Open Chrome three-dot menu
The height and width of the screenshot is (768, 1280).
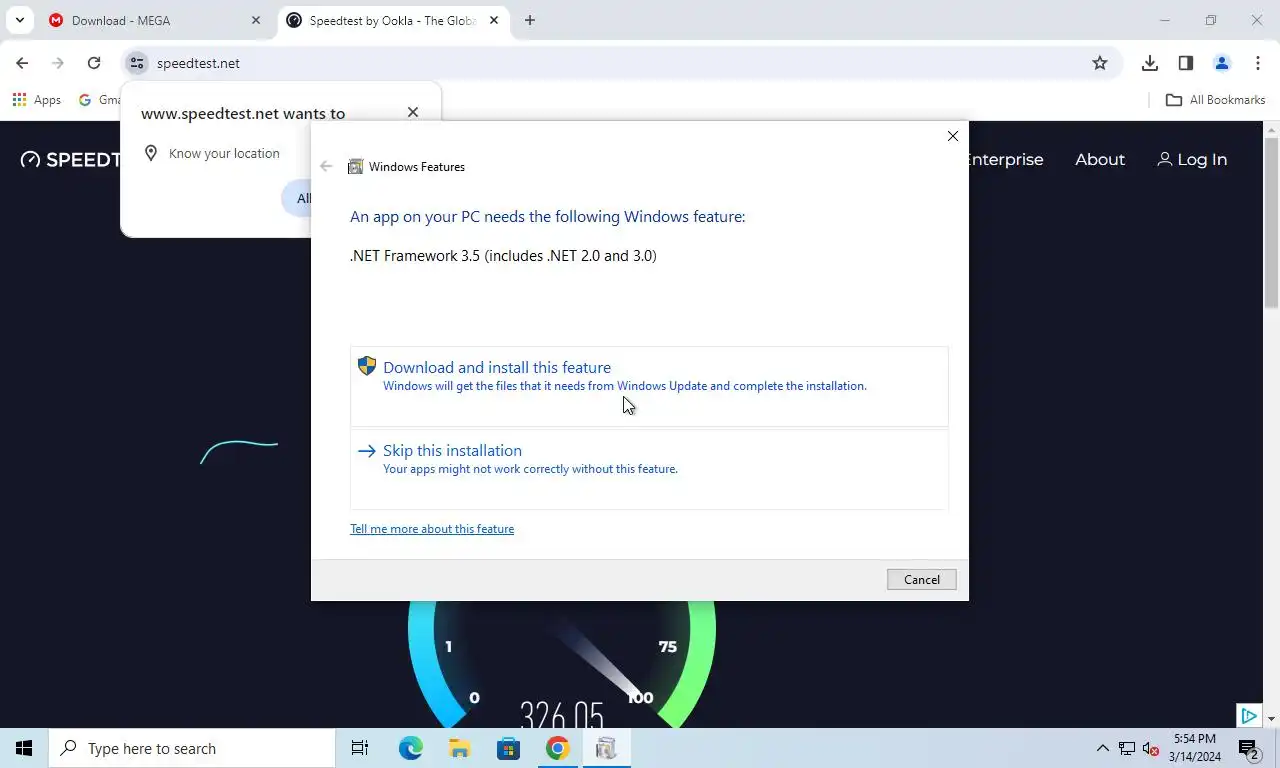(x=1258, y=63)
